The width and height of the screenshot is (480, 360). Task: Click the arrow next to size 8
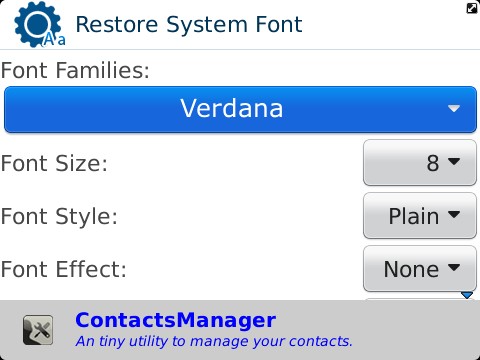[454, 161]
